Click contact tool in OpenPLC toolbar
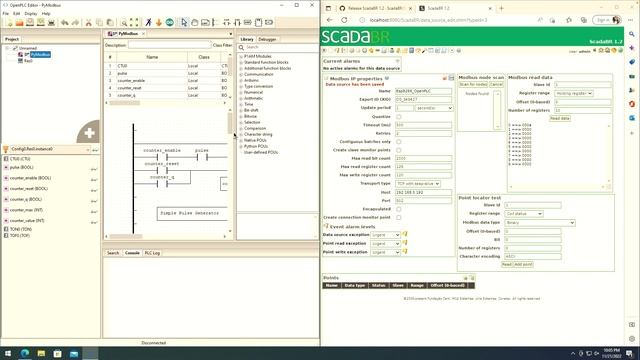This screenshot has height=360, width=640. pos(237,22)
